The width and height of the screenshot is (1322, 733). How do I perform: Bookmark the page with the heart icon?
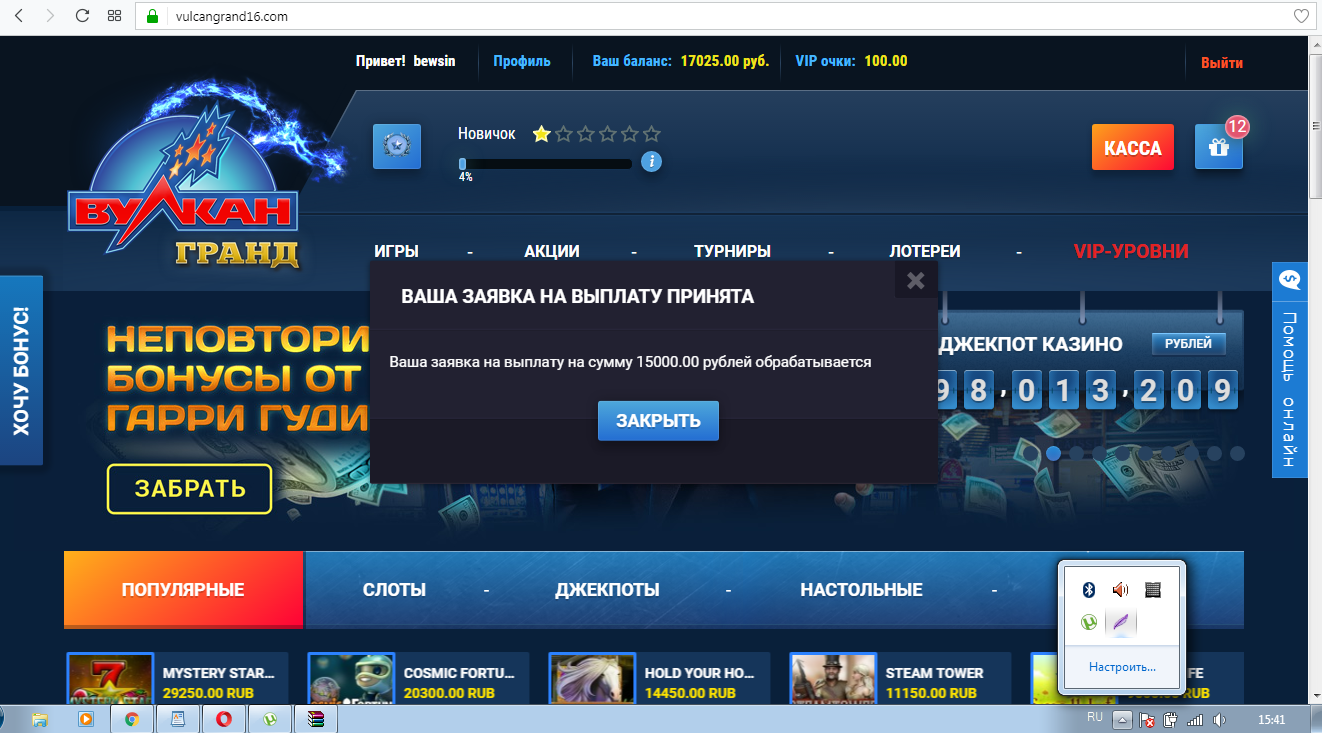(x=1301, y=16)
